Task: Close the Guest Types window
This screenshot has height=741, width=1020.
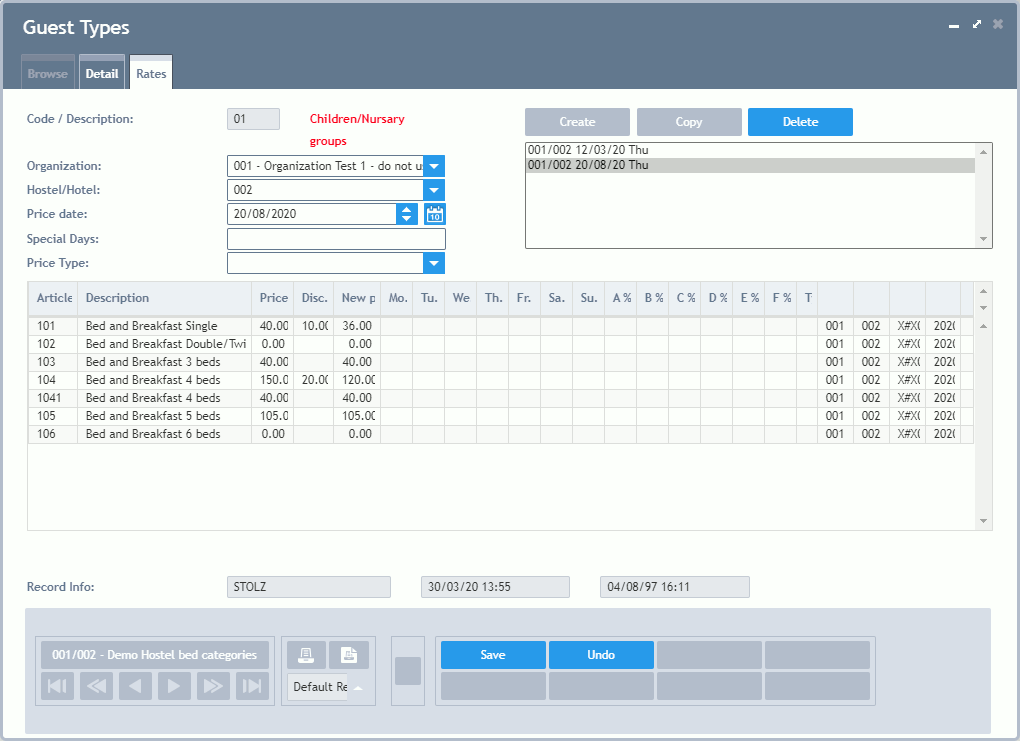Action: 997,24
